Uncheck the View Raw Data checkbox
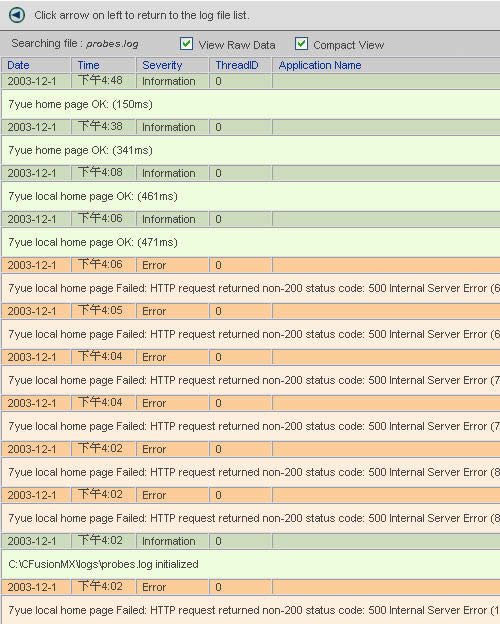The height and width of the screenshot is (624, 500). click(x=186, y=44)
